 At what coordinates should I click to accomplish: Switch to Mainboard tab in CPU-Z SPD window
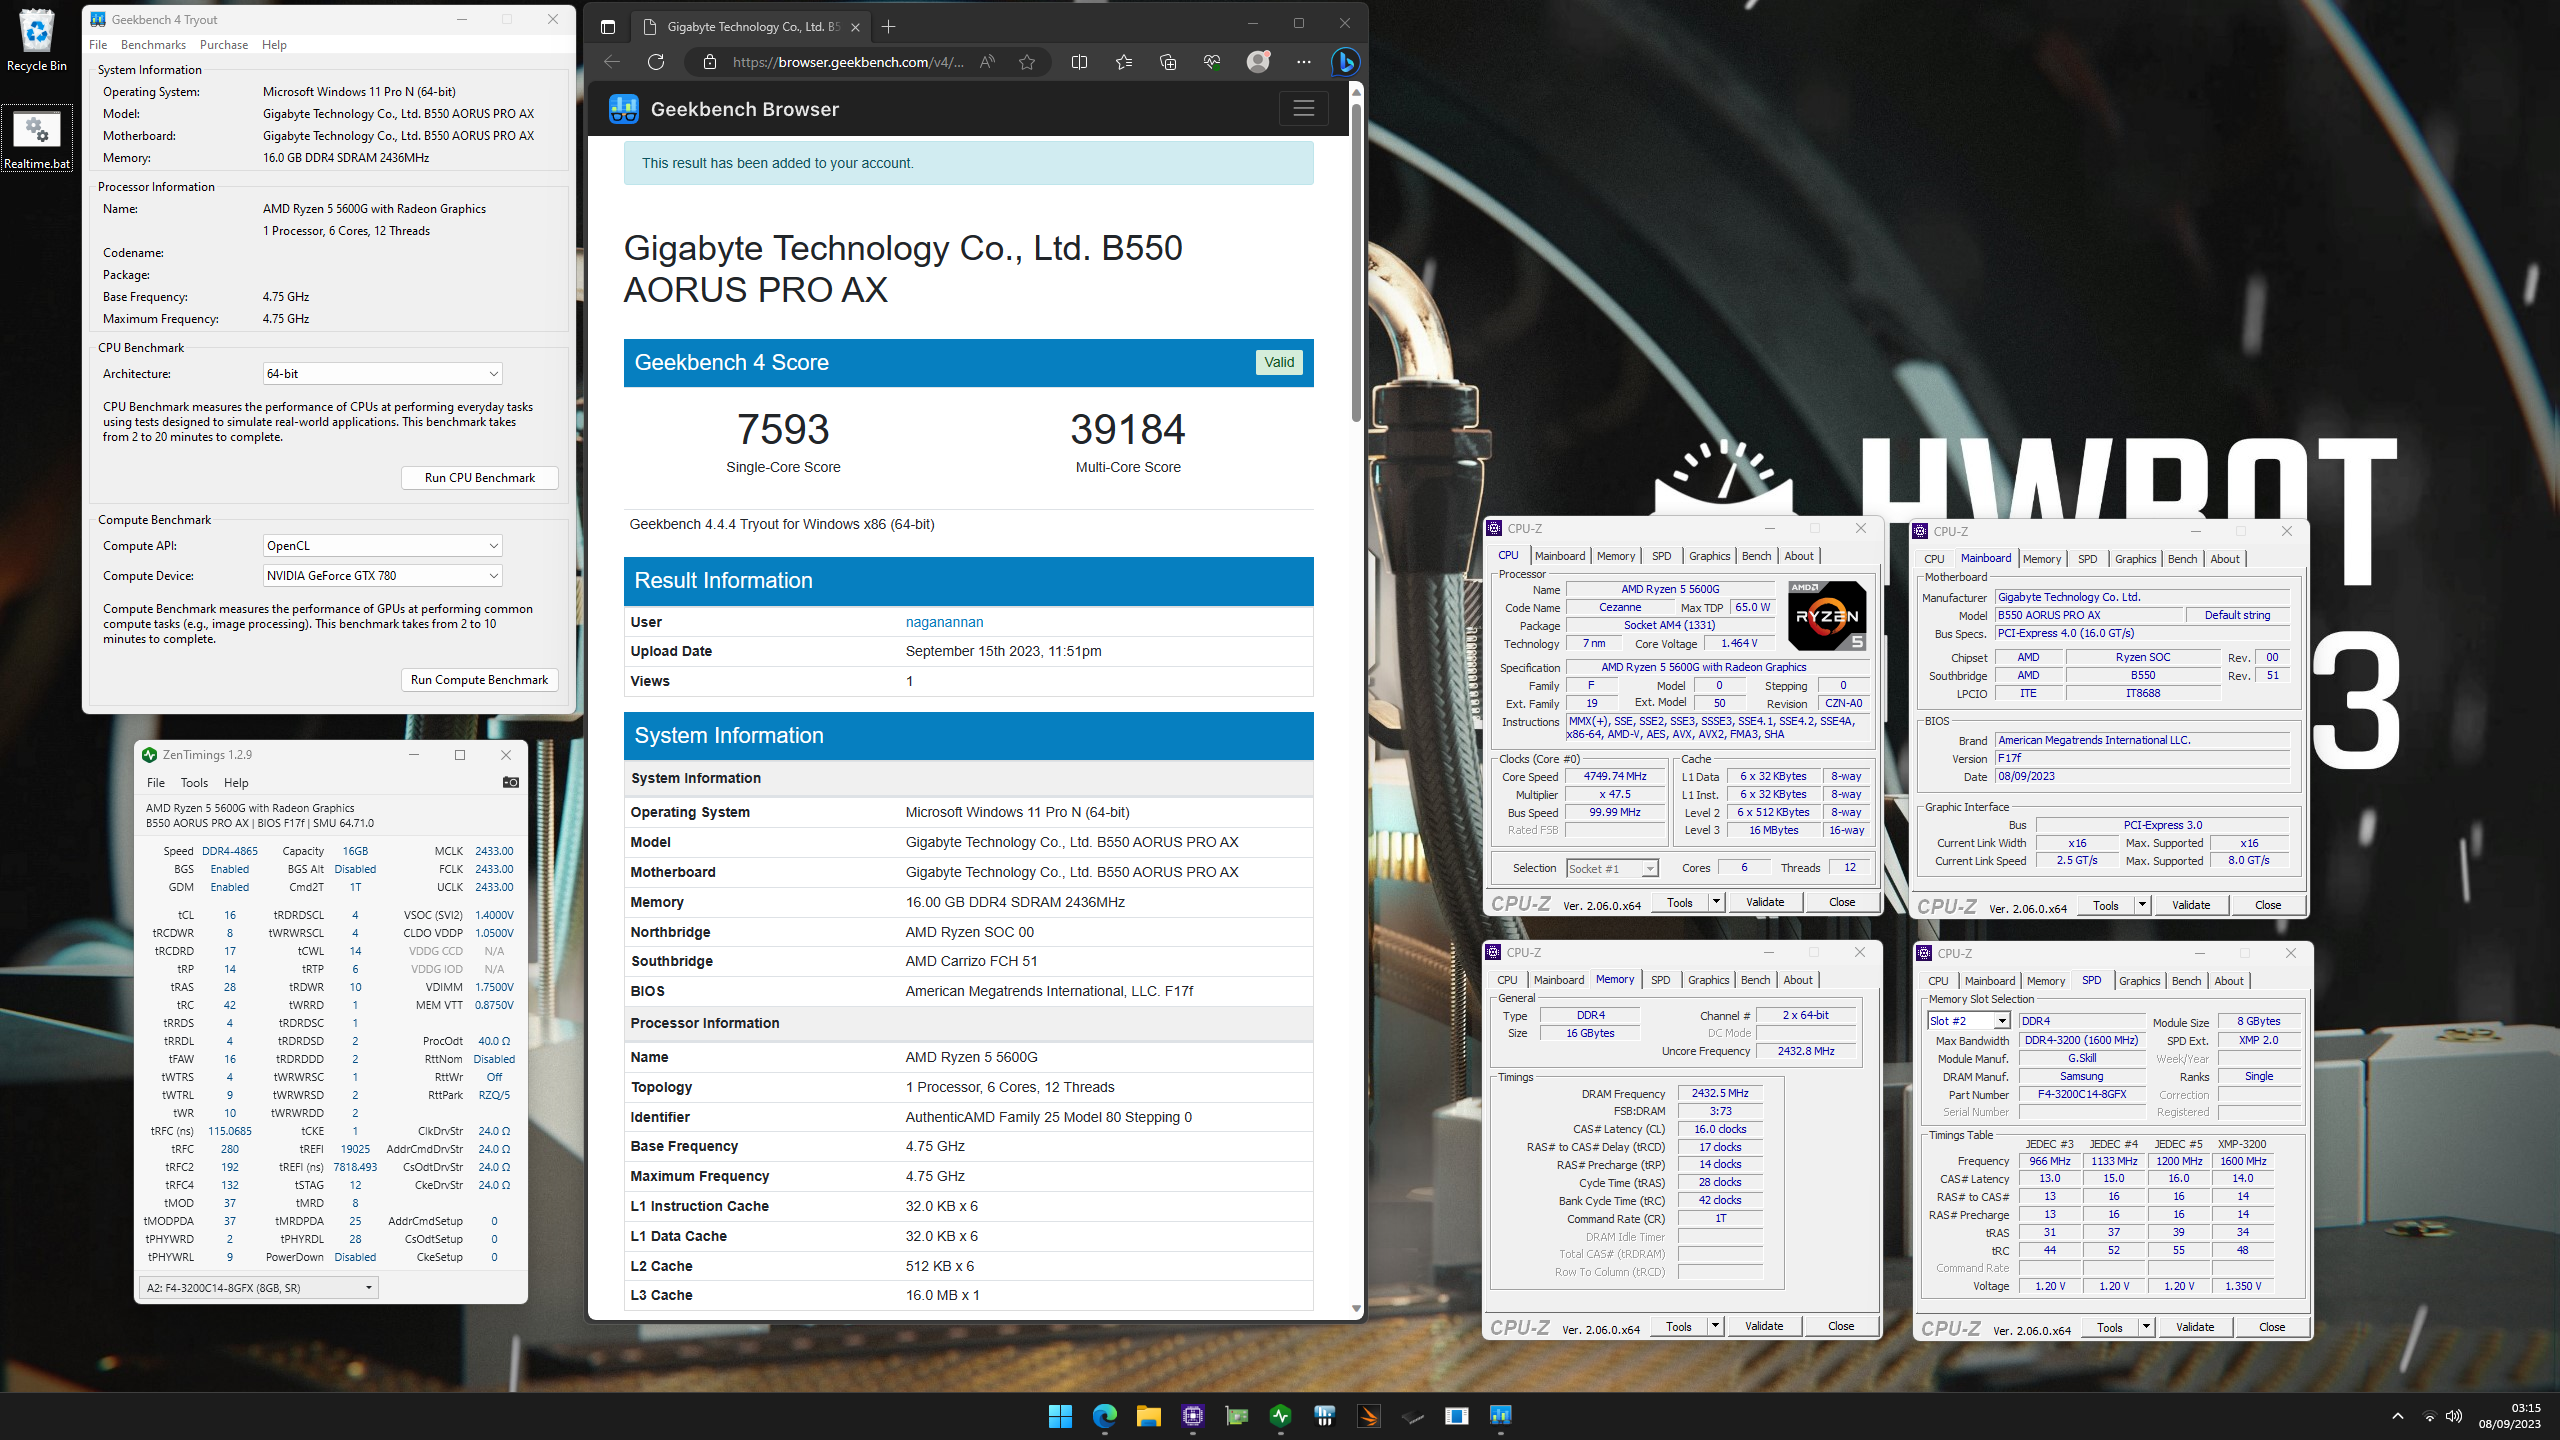pos(1989,981)
